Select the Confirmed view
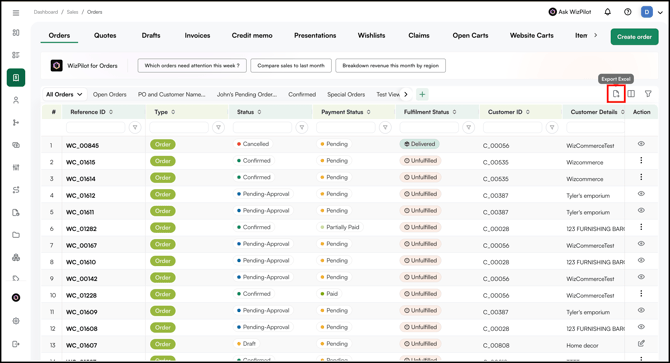This screenshot has height=363, width=670. click(302, 94)
